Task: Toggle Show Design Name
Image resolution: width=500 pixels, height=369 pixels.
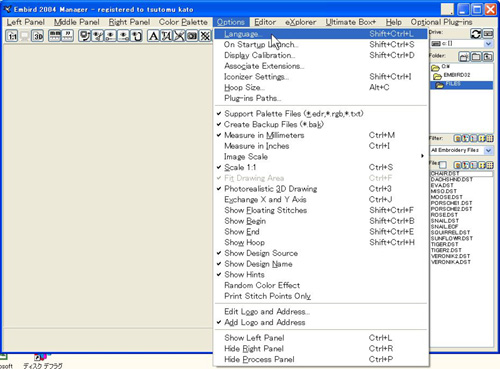Action: (x=320, y=264)
